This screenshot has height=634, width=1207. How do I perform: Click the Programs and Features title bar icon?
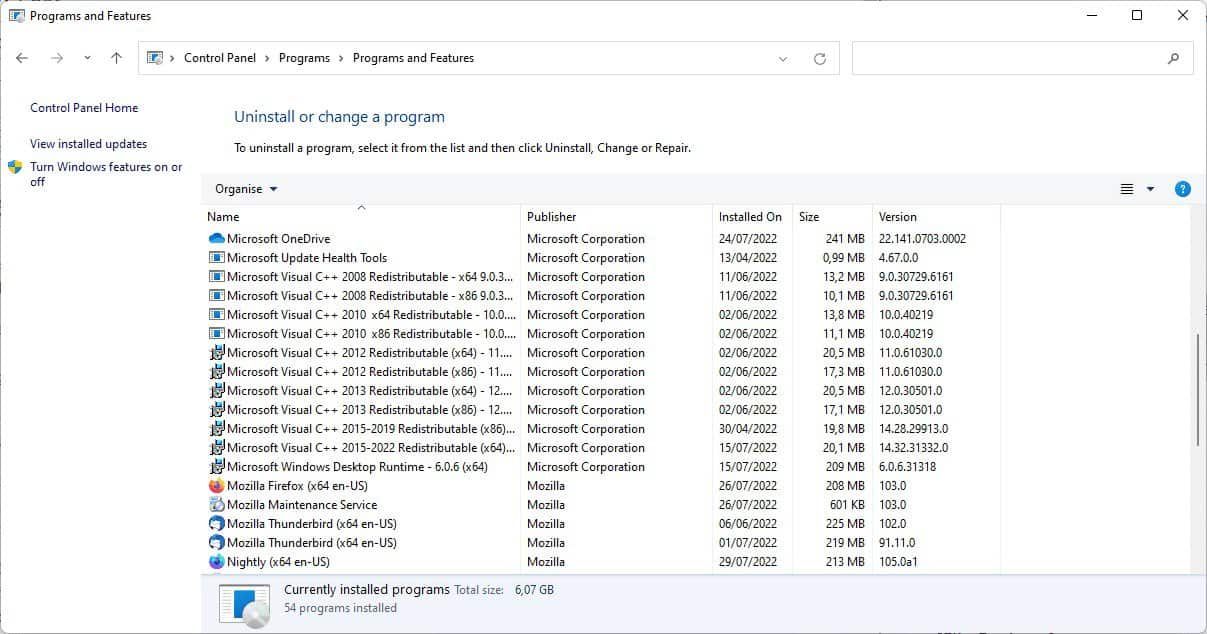[x=16, y=16]
